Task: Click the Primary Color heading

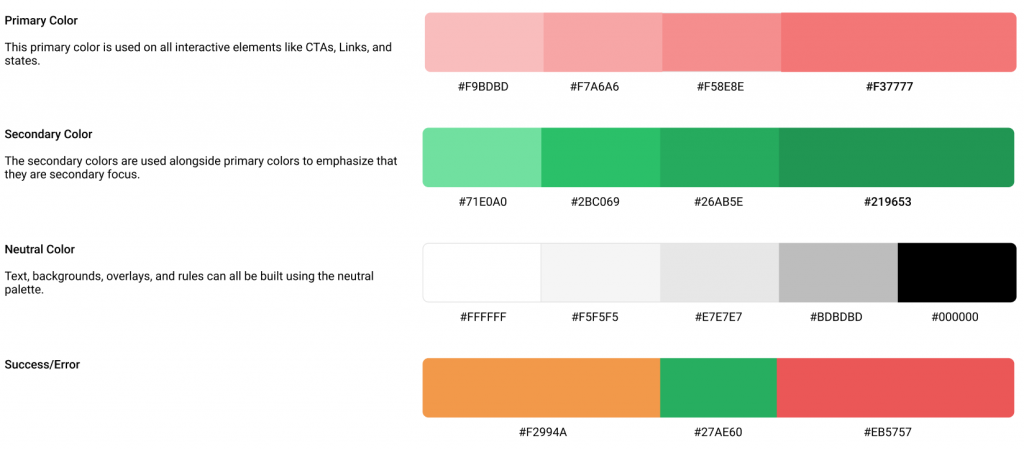Action: [41, 20]
